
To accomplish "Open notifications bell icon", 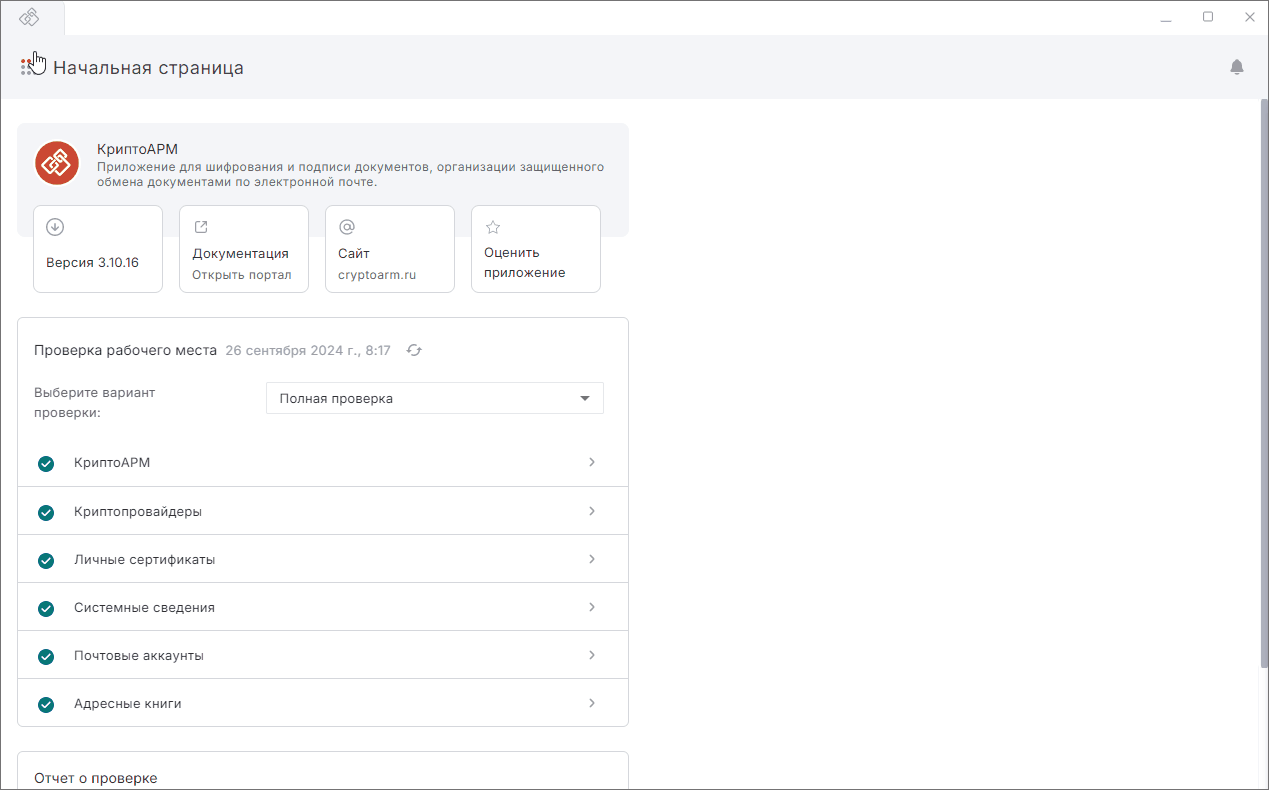I will tap(1237, 67).
